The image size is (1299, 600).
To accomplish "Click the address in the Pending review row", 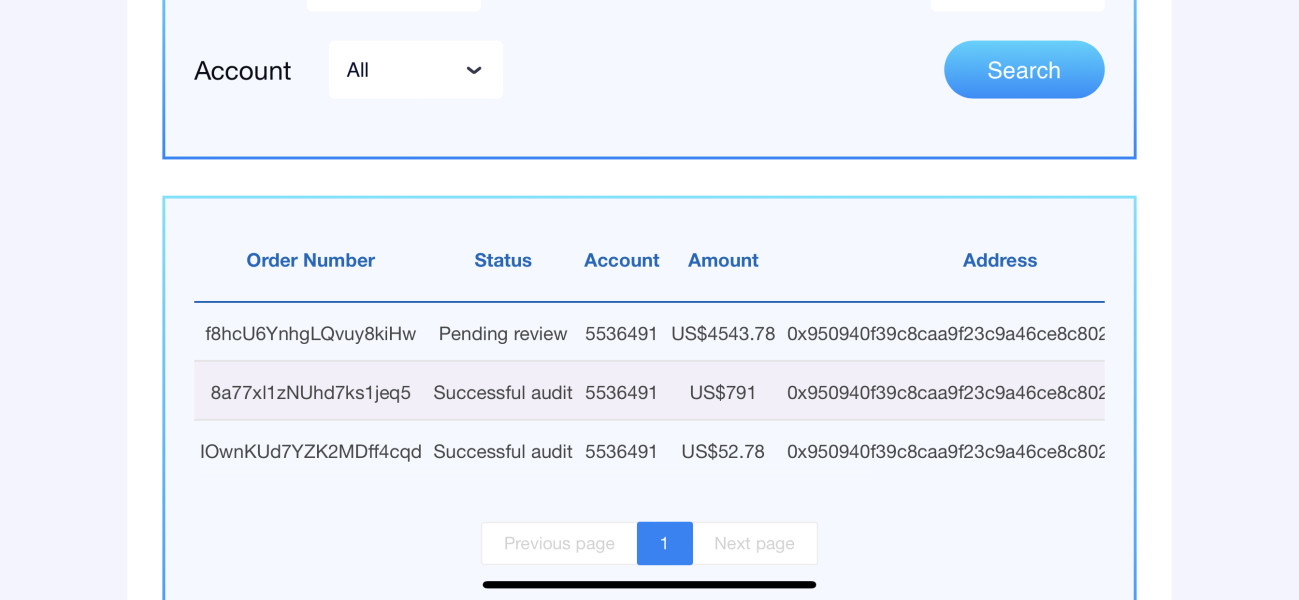I will point(945,334).
